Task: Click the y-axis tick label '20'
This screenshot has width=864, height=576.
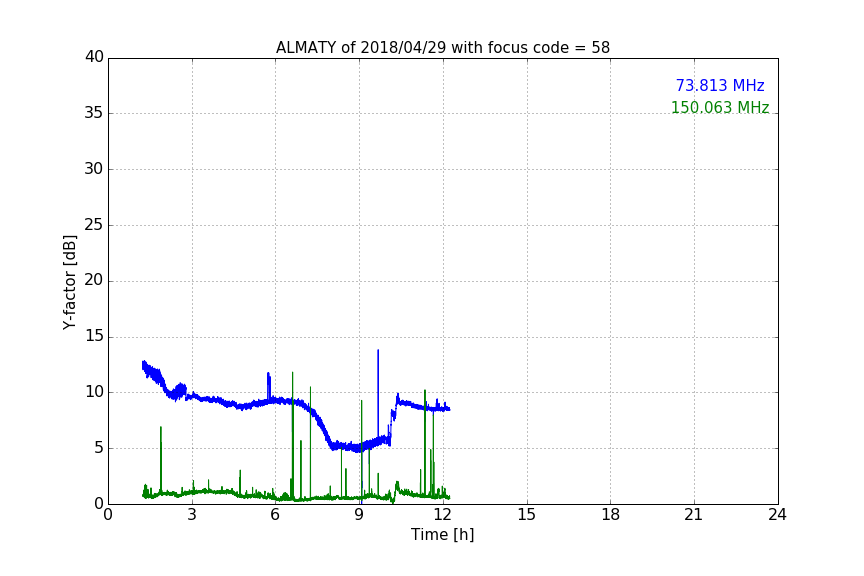Action: [x=94, y=280]
